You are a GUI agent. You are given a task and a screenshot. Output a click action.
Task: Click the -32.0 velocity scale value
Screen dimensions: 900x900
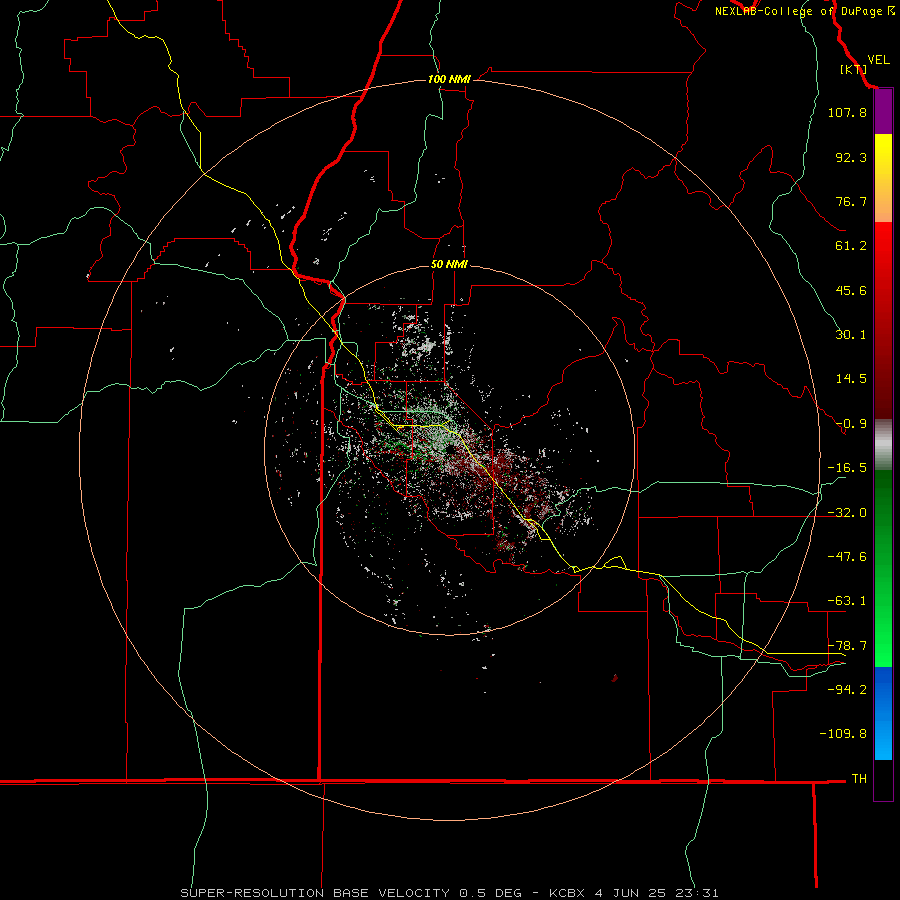pos(847,513)
